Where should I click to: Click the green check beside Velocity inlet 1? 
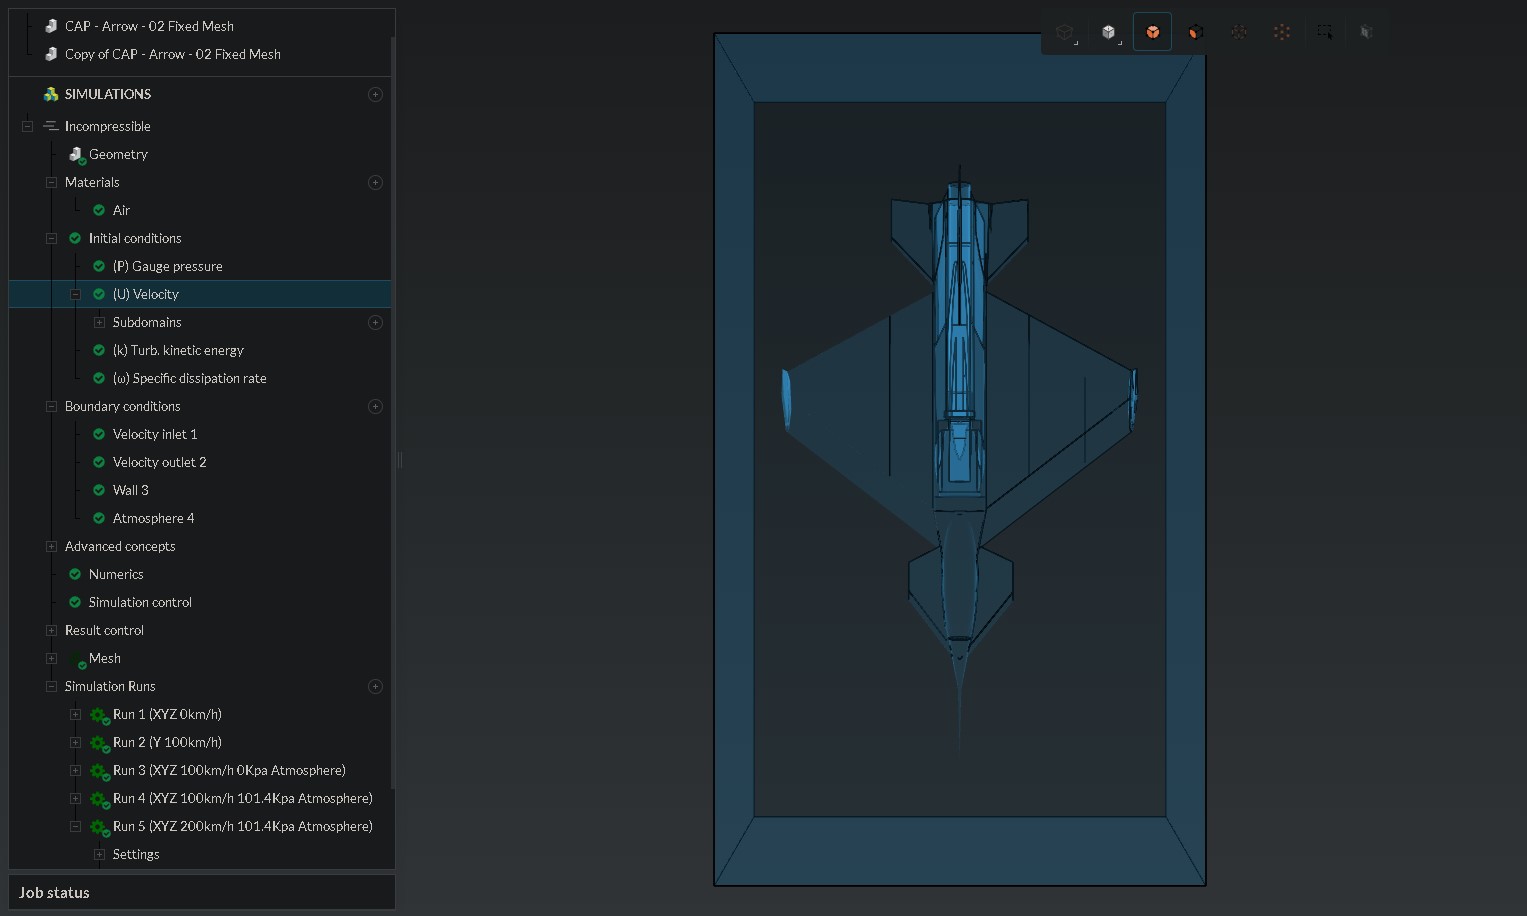tap(99, 434)
